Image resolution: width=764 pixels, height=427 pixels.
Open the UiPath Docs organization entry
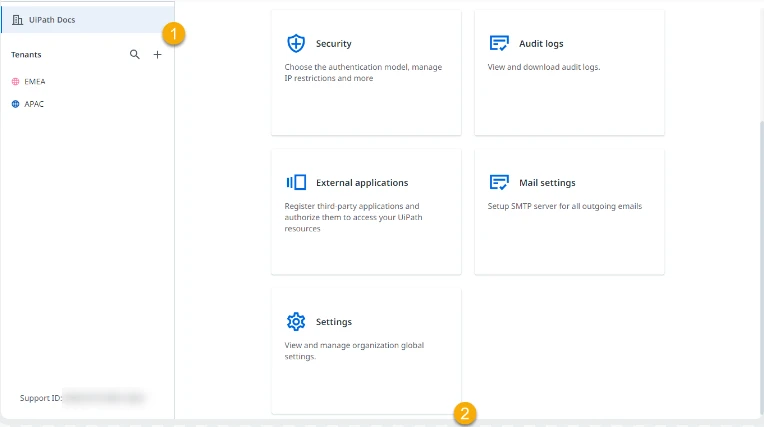pos(88,20)
